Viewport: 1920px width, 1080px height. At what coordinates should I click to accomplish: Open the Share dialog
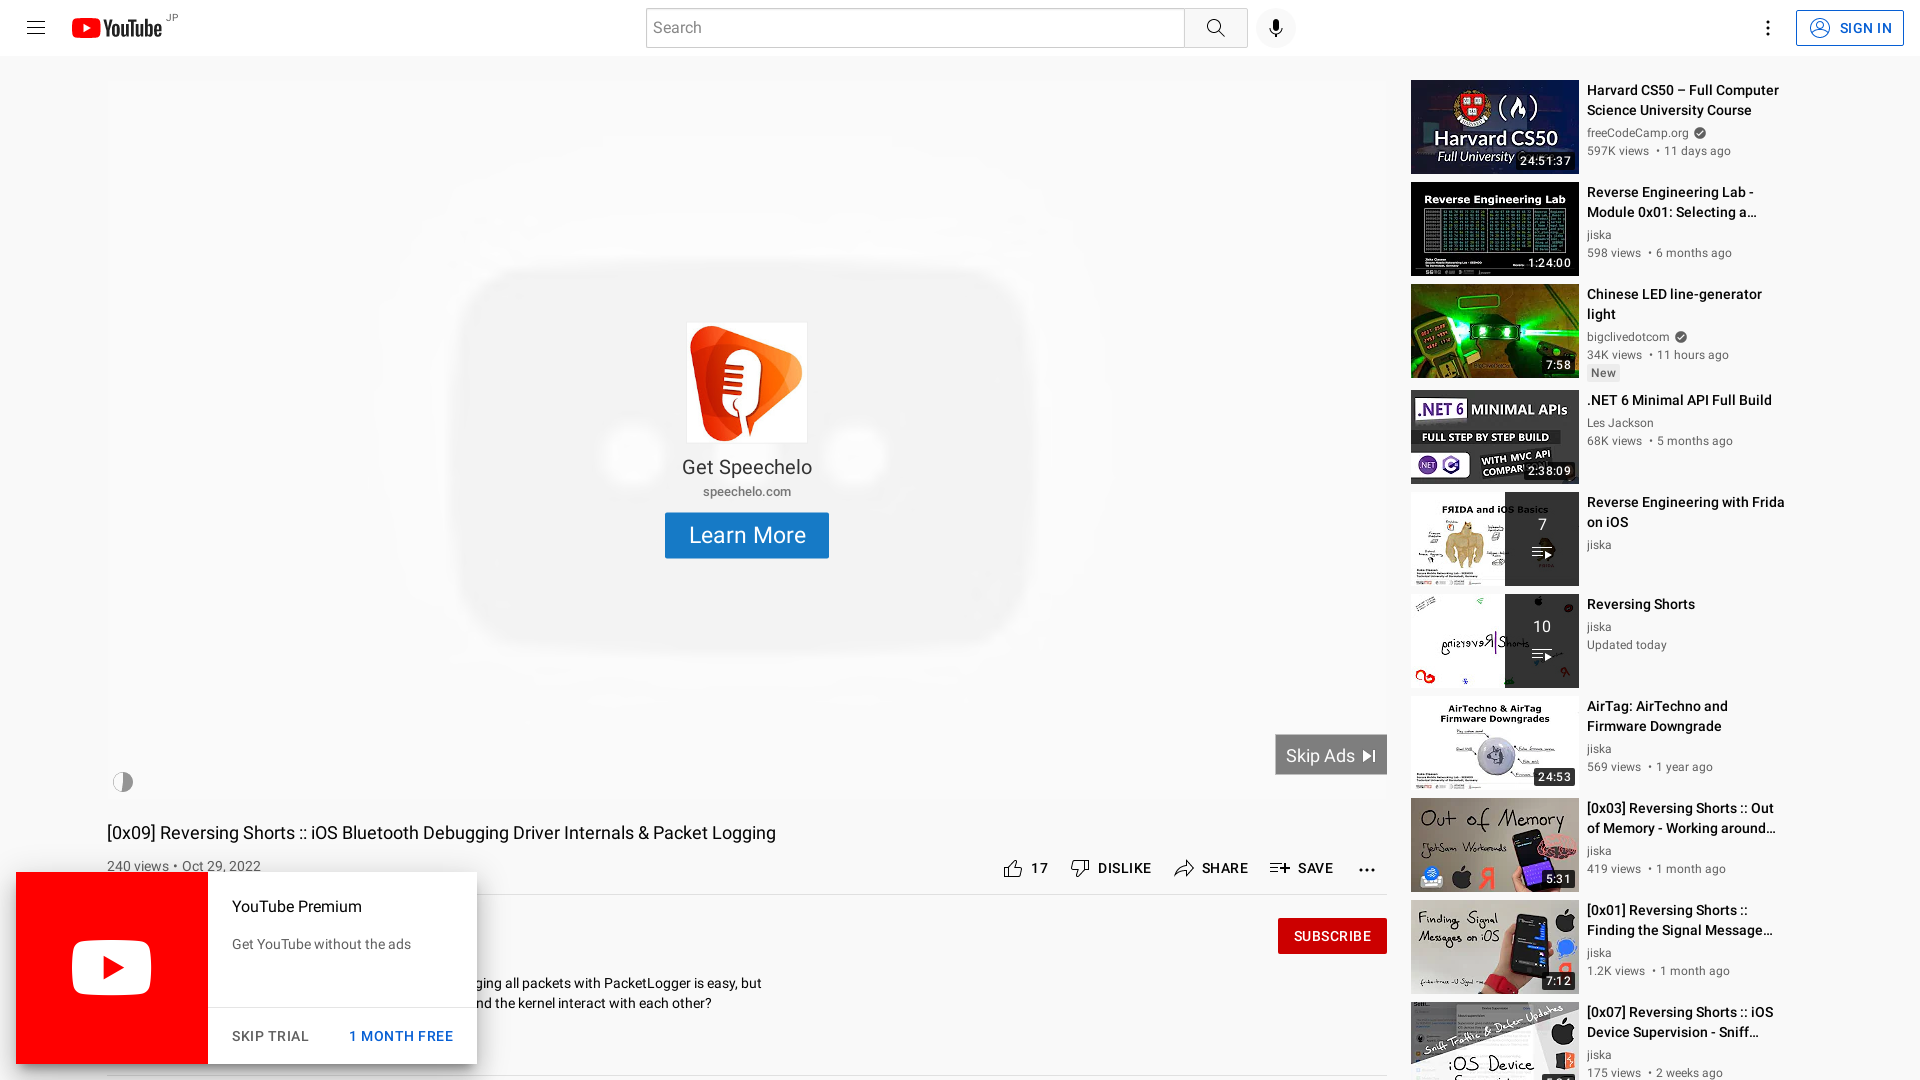click(1211, 868)
